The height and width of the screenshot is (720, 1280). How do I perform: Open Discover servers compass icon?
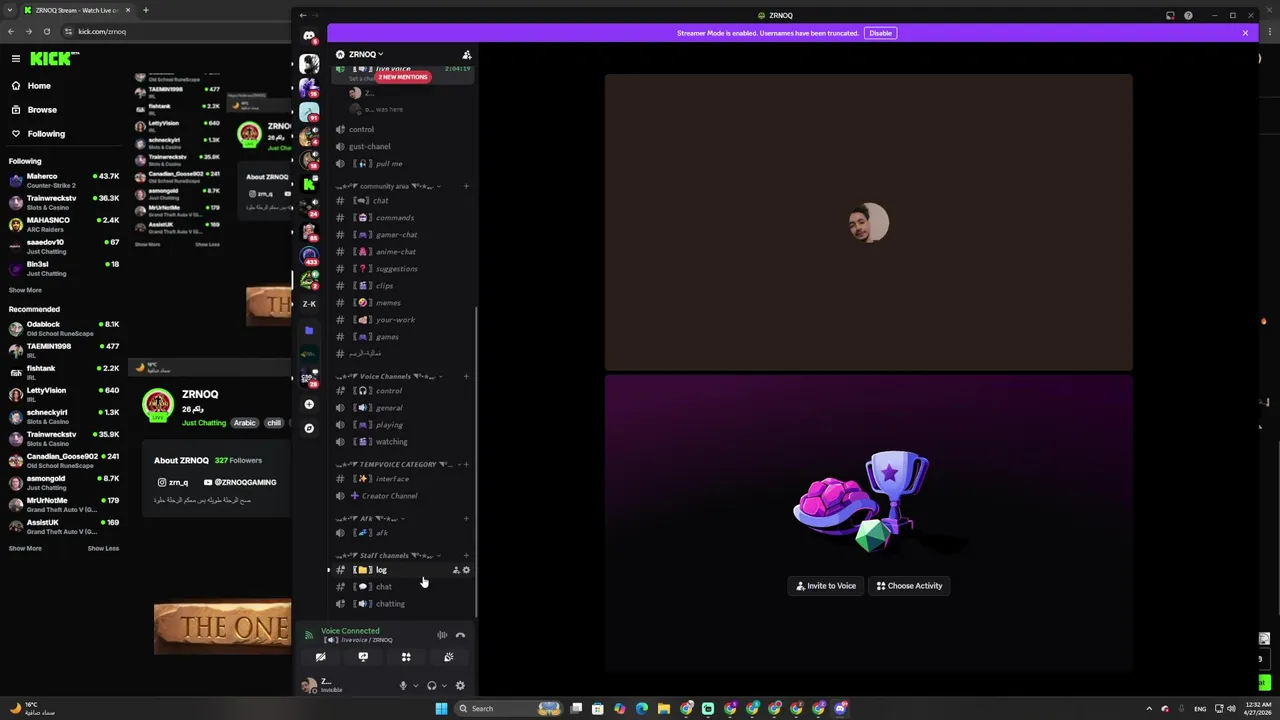[309, 428]
